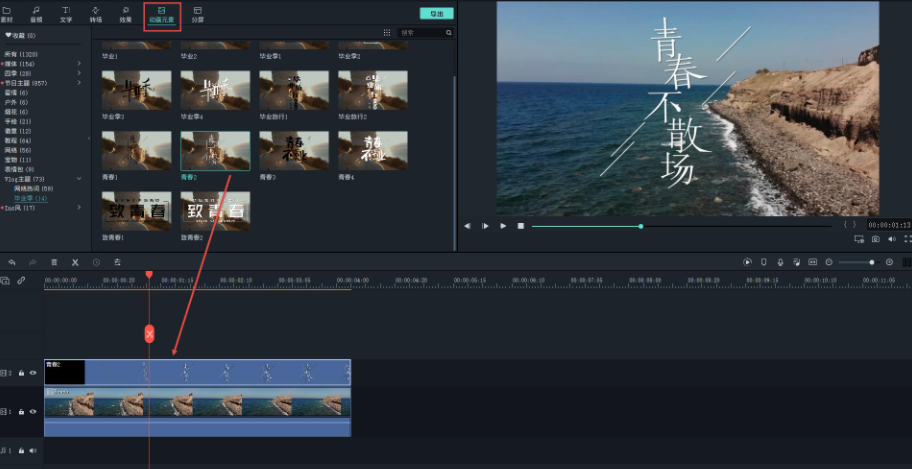Screen dimensions: 912x469
Task: Play the preview video
Action: click(x=503, y=226)
